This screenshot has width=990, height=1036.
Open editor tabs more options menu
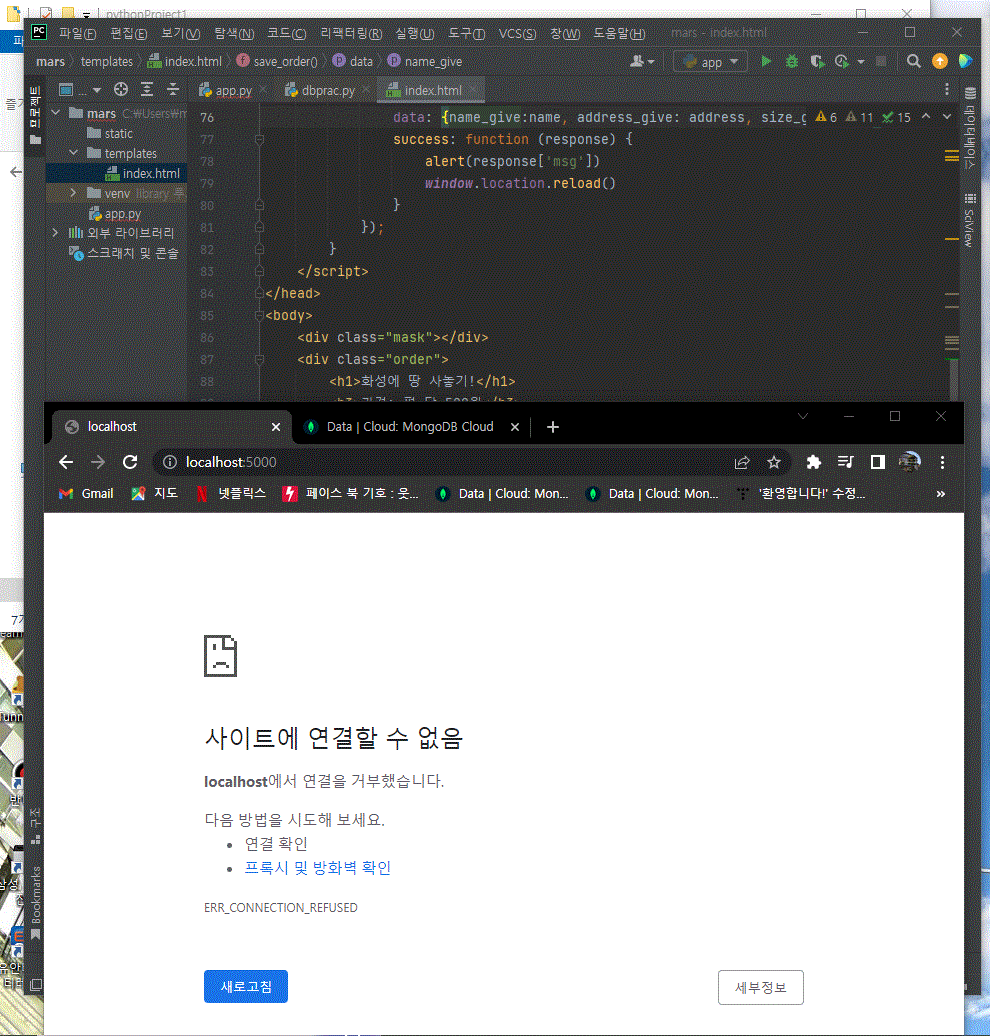[x=947, y=89]
